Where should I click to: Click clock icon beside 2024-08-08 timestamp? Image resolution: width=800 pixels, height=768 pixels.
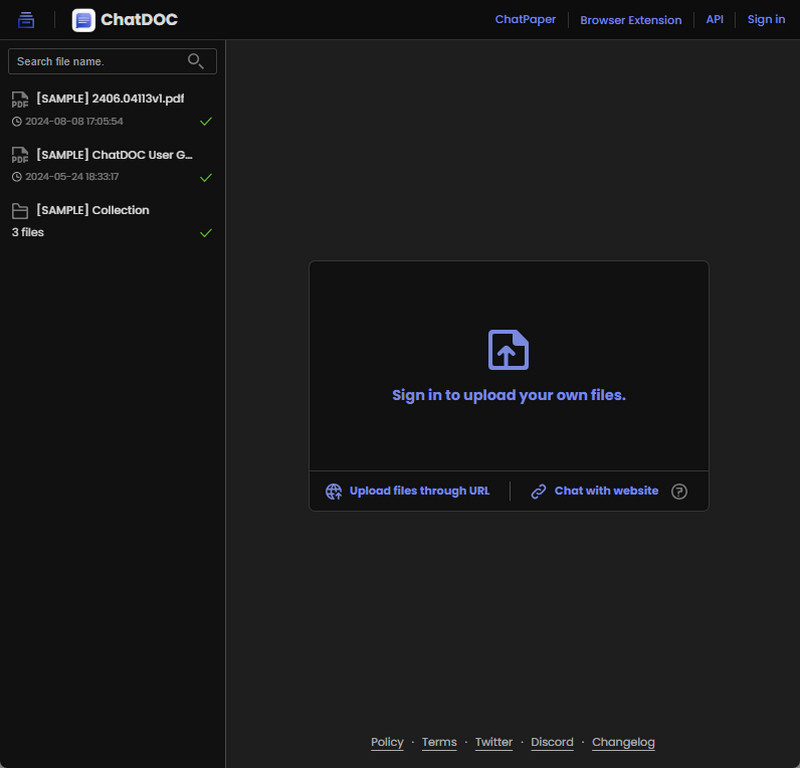click(17, 121)
